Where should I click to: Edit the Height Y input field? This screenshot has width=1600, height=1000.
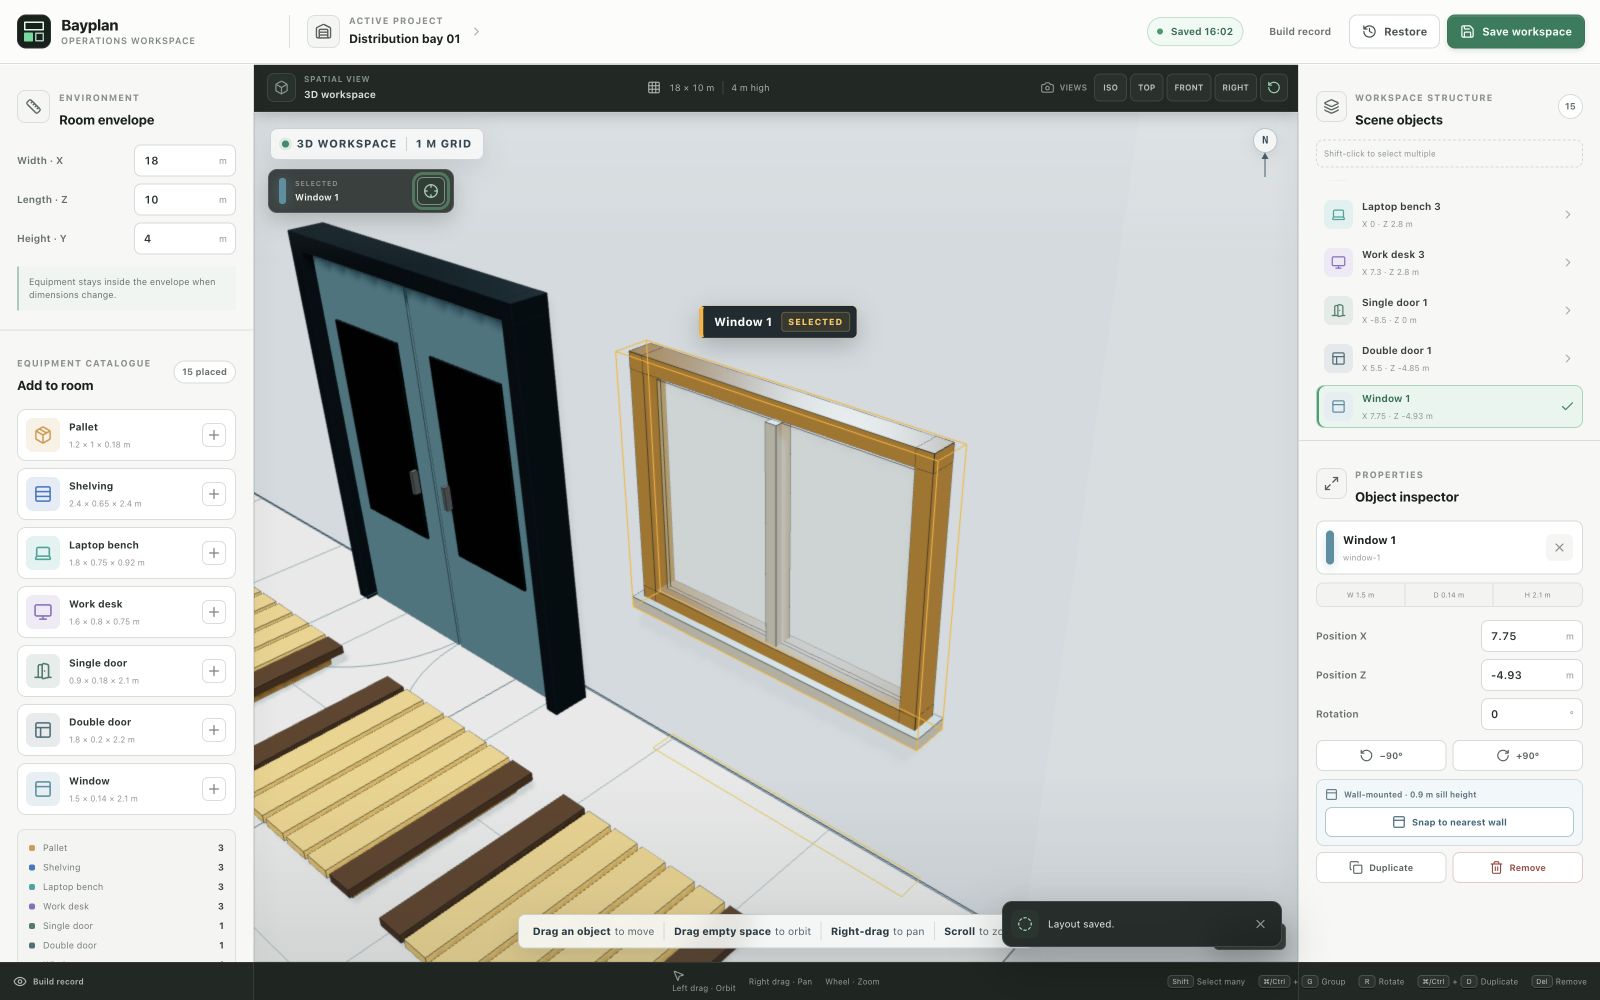(x=185, y=239)
